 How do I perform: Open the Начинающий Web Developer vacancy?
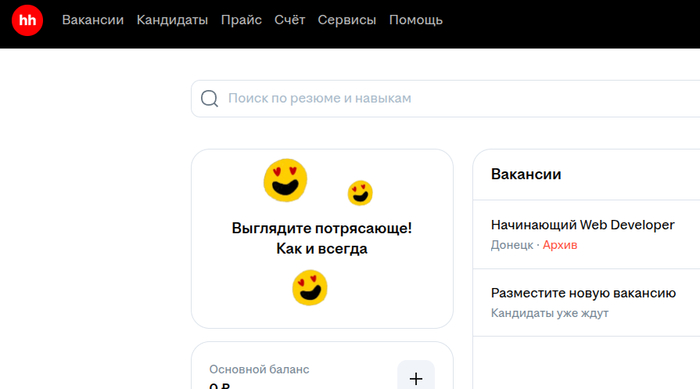point(583,225)
